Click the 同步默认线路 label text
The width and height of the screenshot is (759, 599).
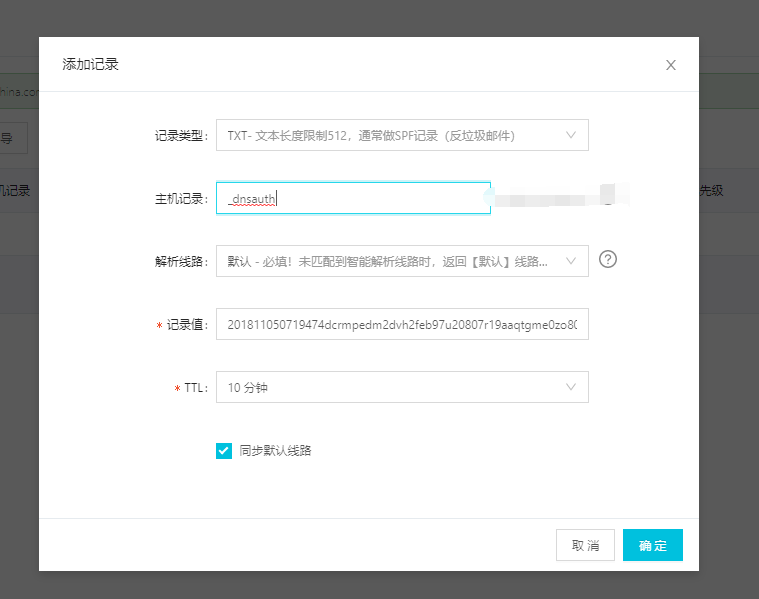coord(275,451)
